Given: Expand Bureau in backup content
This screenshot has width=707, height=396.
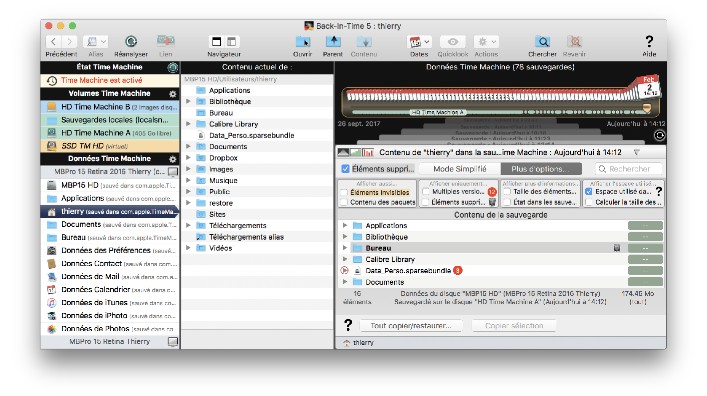Looking at the screenshot, I should pyautogui.click(x=345, y=248).
